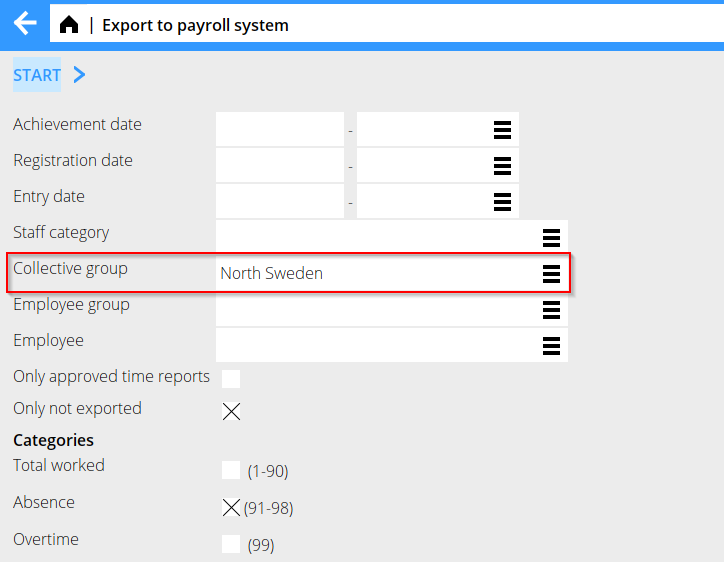Click the chevron next to START

click(80, 75)
